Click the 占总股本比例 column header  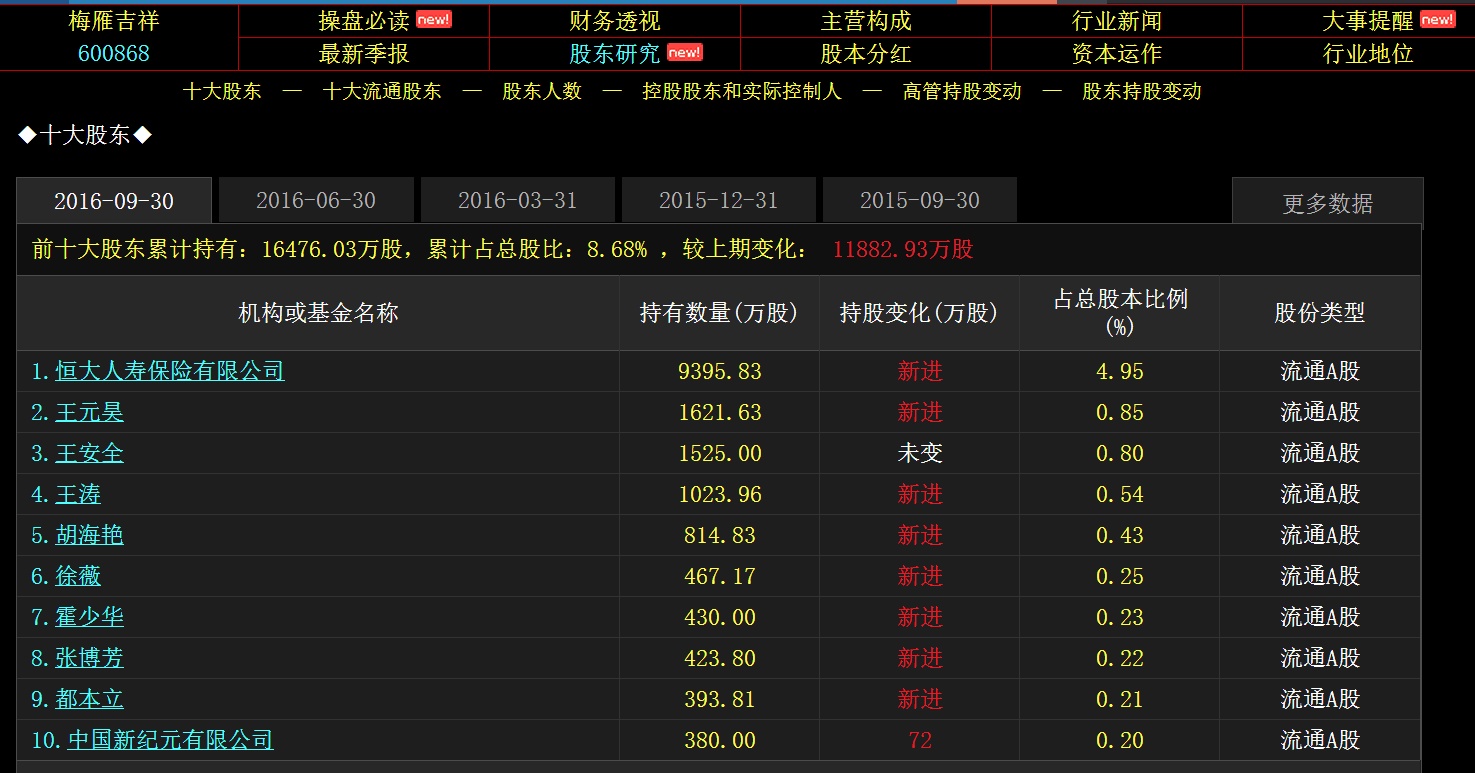click(1120, 312)
